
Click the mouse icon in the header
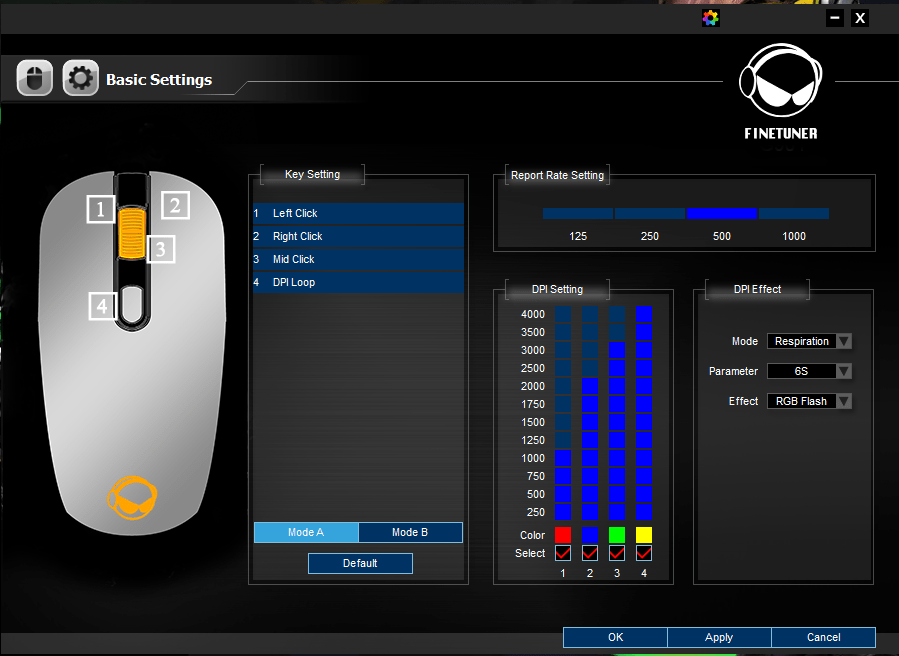[x=35, y=78]
